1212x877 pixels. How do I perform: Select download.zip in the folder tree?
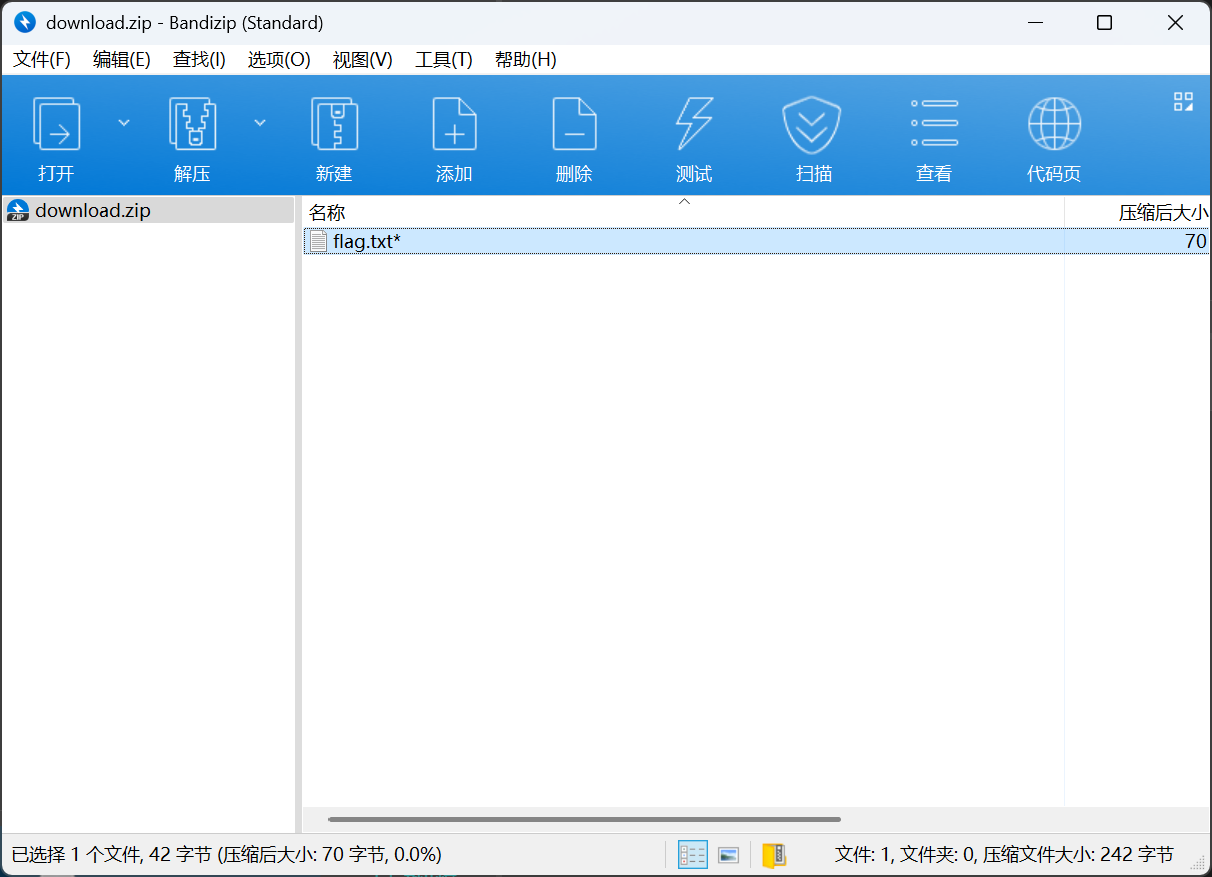pos(148,210)
